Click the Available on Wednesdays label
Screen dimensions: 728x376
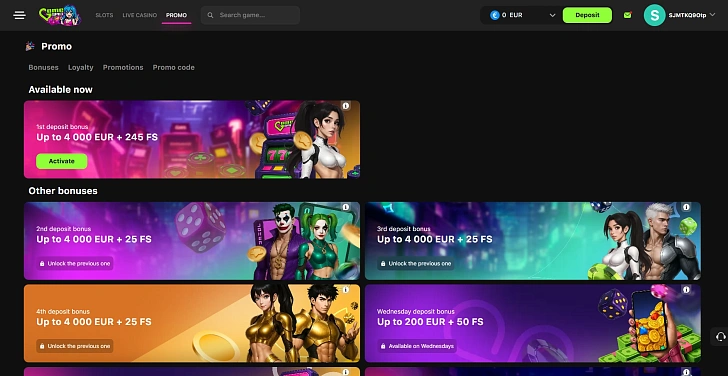[417, 346]
